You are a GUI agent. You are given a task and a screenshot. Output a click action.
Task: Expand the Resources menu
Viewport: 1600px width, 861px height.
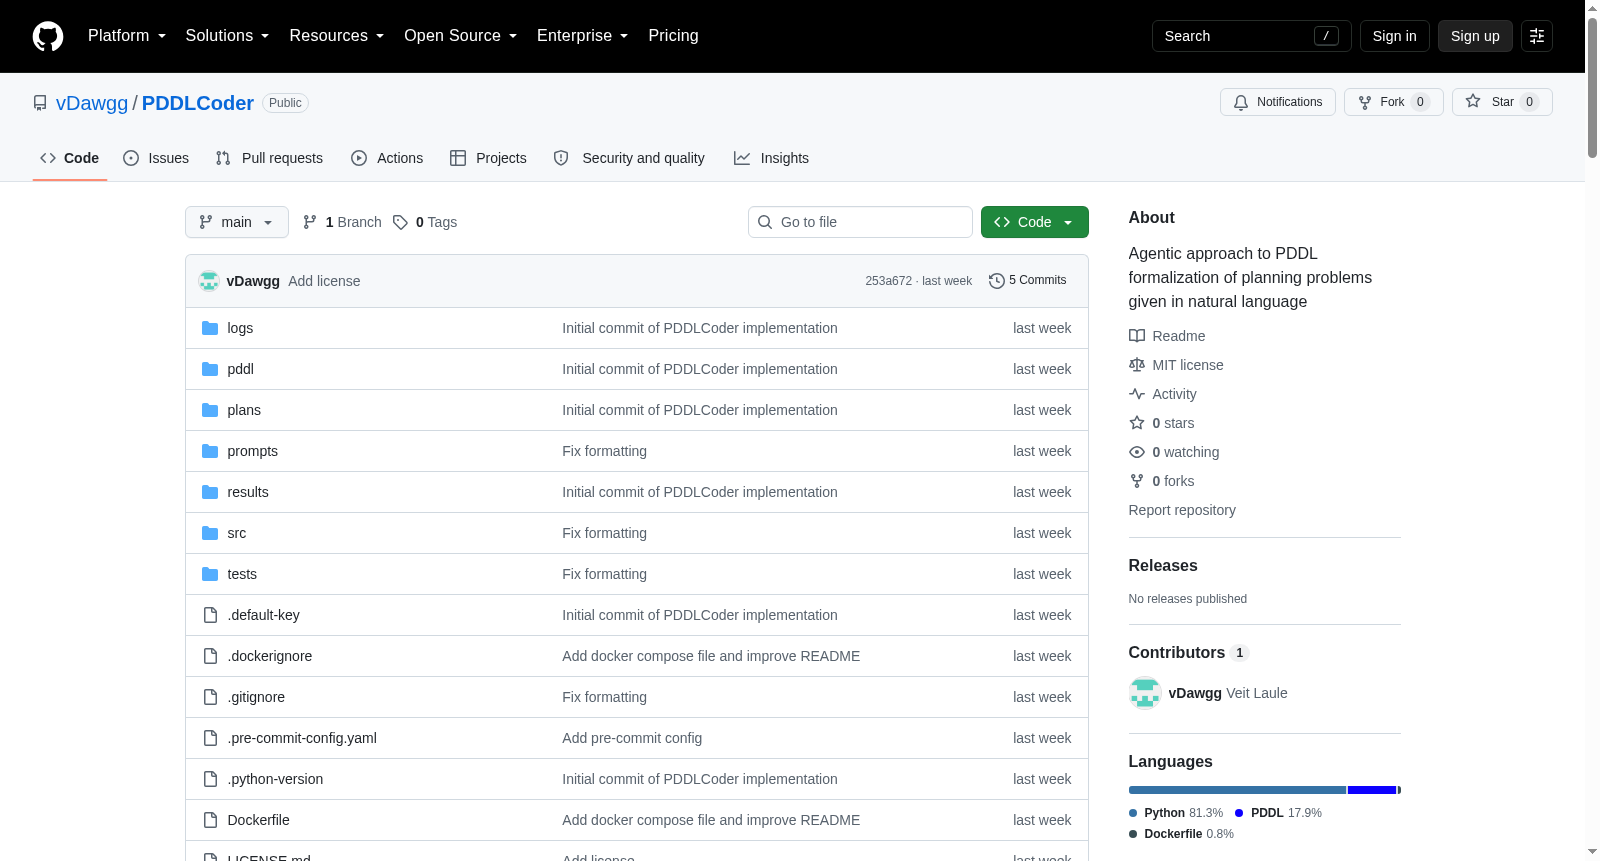(x=337, y=36)
